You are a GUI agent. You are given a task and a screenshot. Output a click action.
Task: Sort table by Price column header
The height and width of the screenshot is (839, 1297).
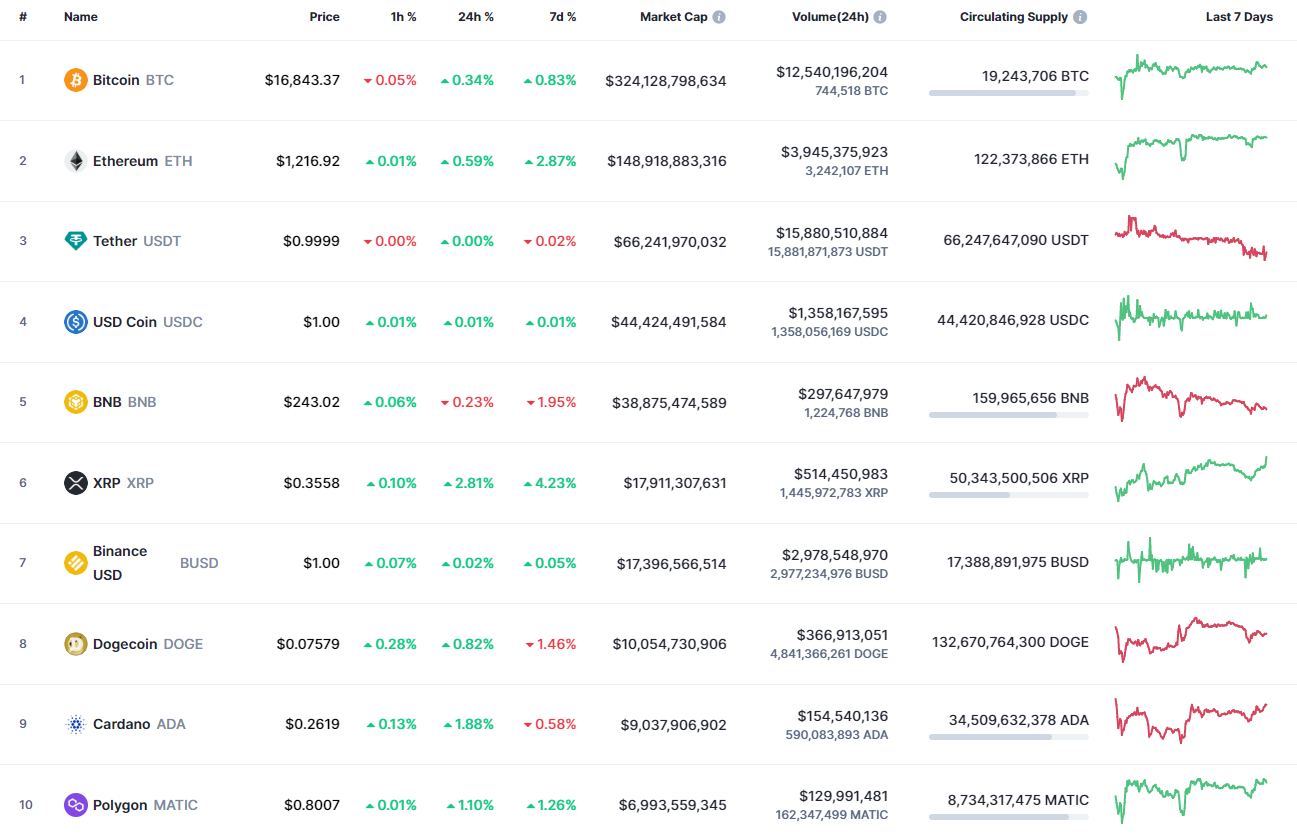point(324,17)
